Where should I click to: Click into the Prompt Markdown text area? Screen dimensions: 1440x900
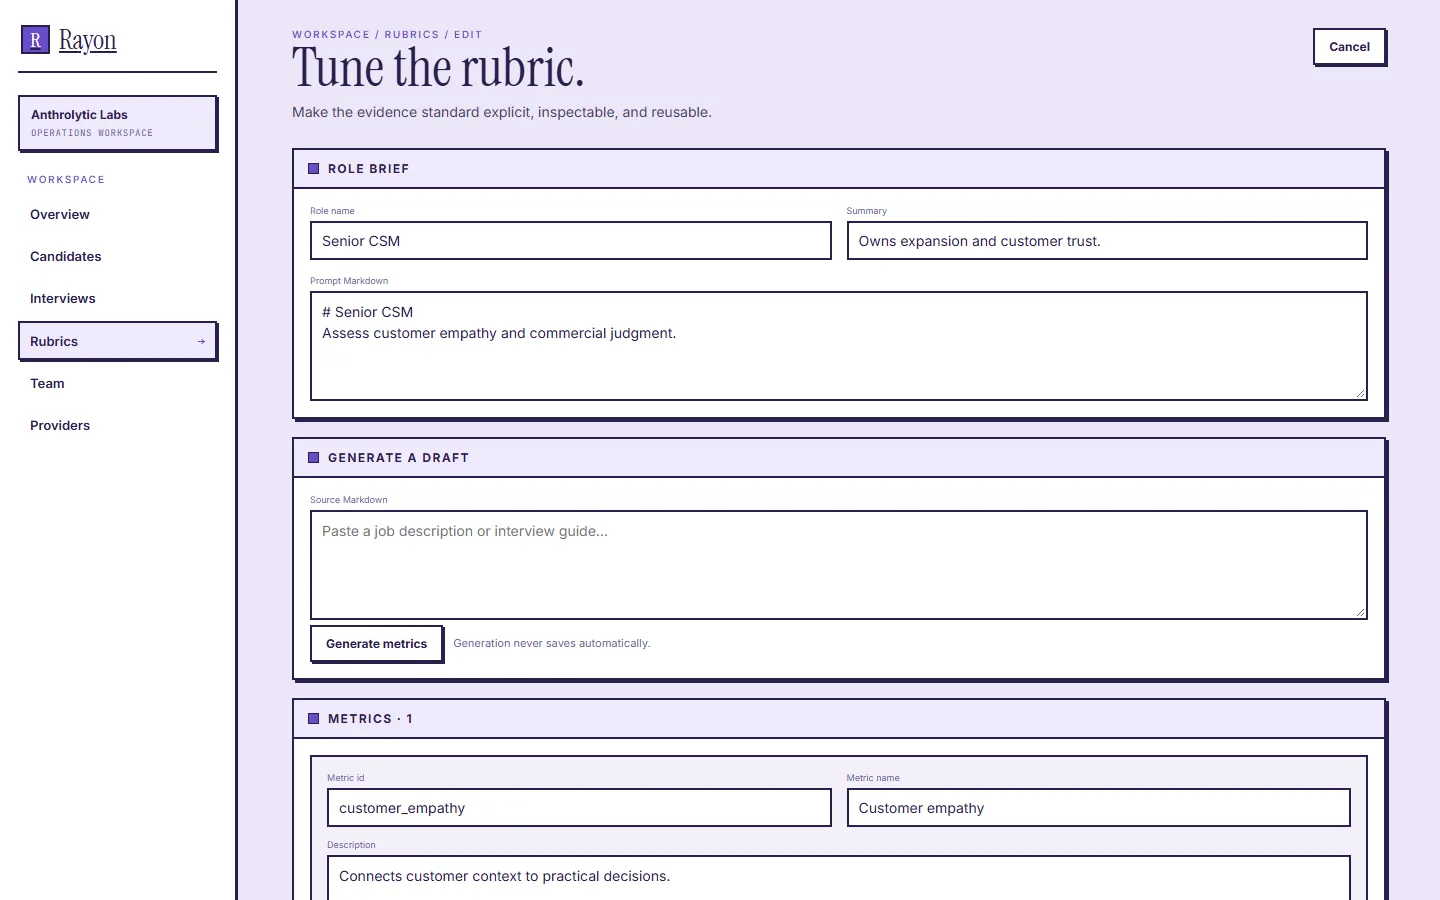(838, 346)
